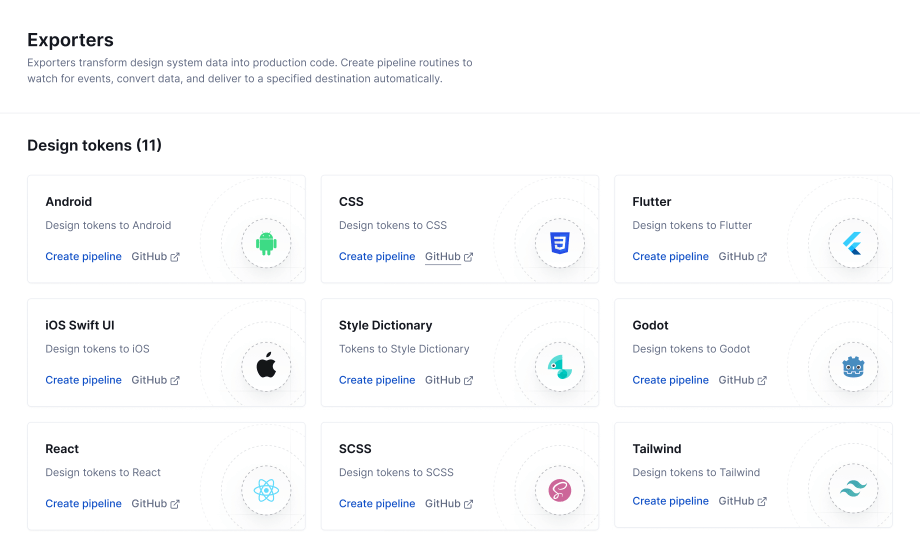Create pipeline for Tailwind exporter
920x545 pixels.
670,501
